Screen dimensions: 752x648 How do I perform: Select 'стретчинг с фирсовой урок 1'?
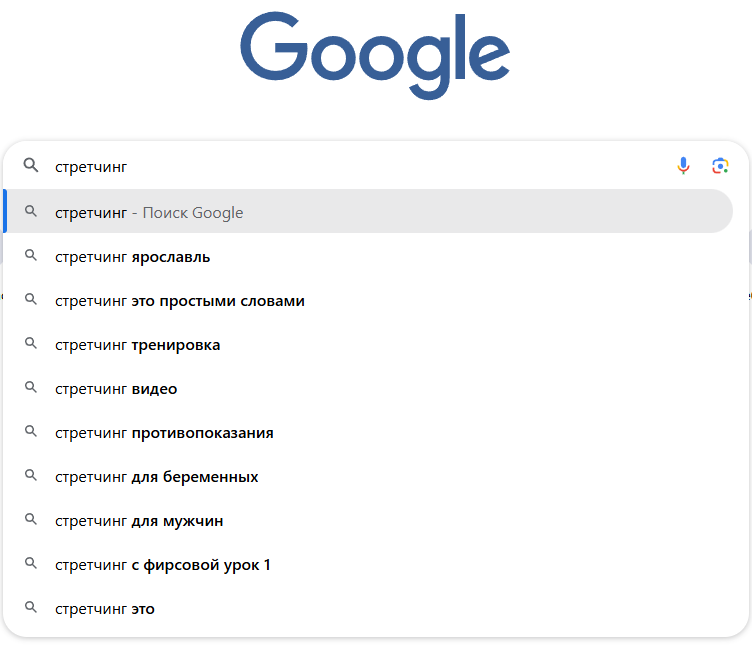click(x=163, y=565)
